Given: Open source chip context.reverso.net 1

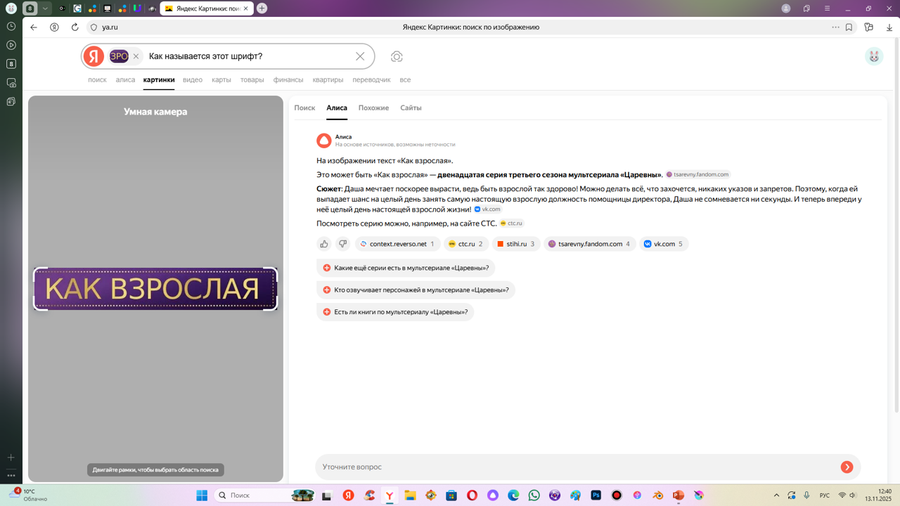Looking at the screenshot, I should tap(397, 244).
